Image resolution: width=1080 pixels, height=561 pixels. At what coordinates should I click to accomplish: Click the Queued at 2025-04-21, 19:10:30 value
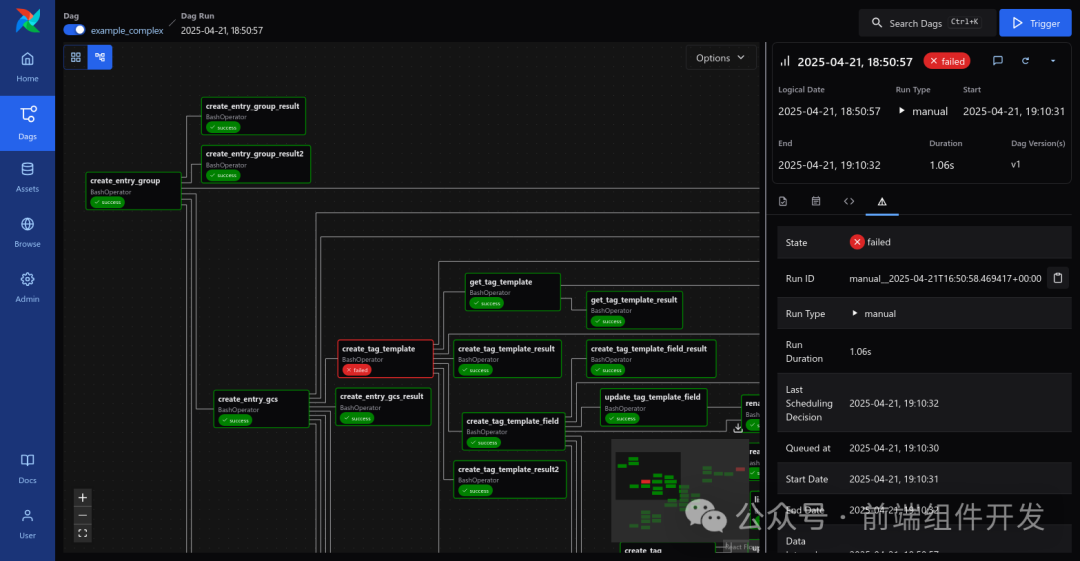[893, 448]
